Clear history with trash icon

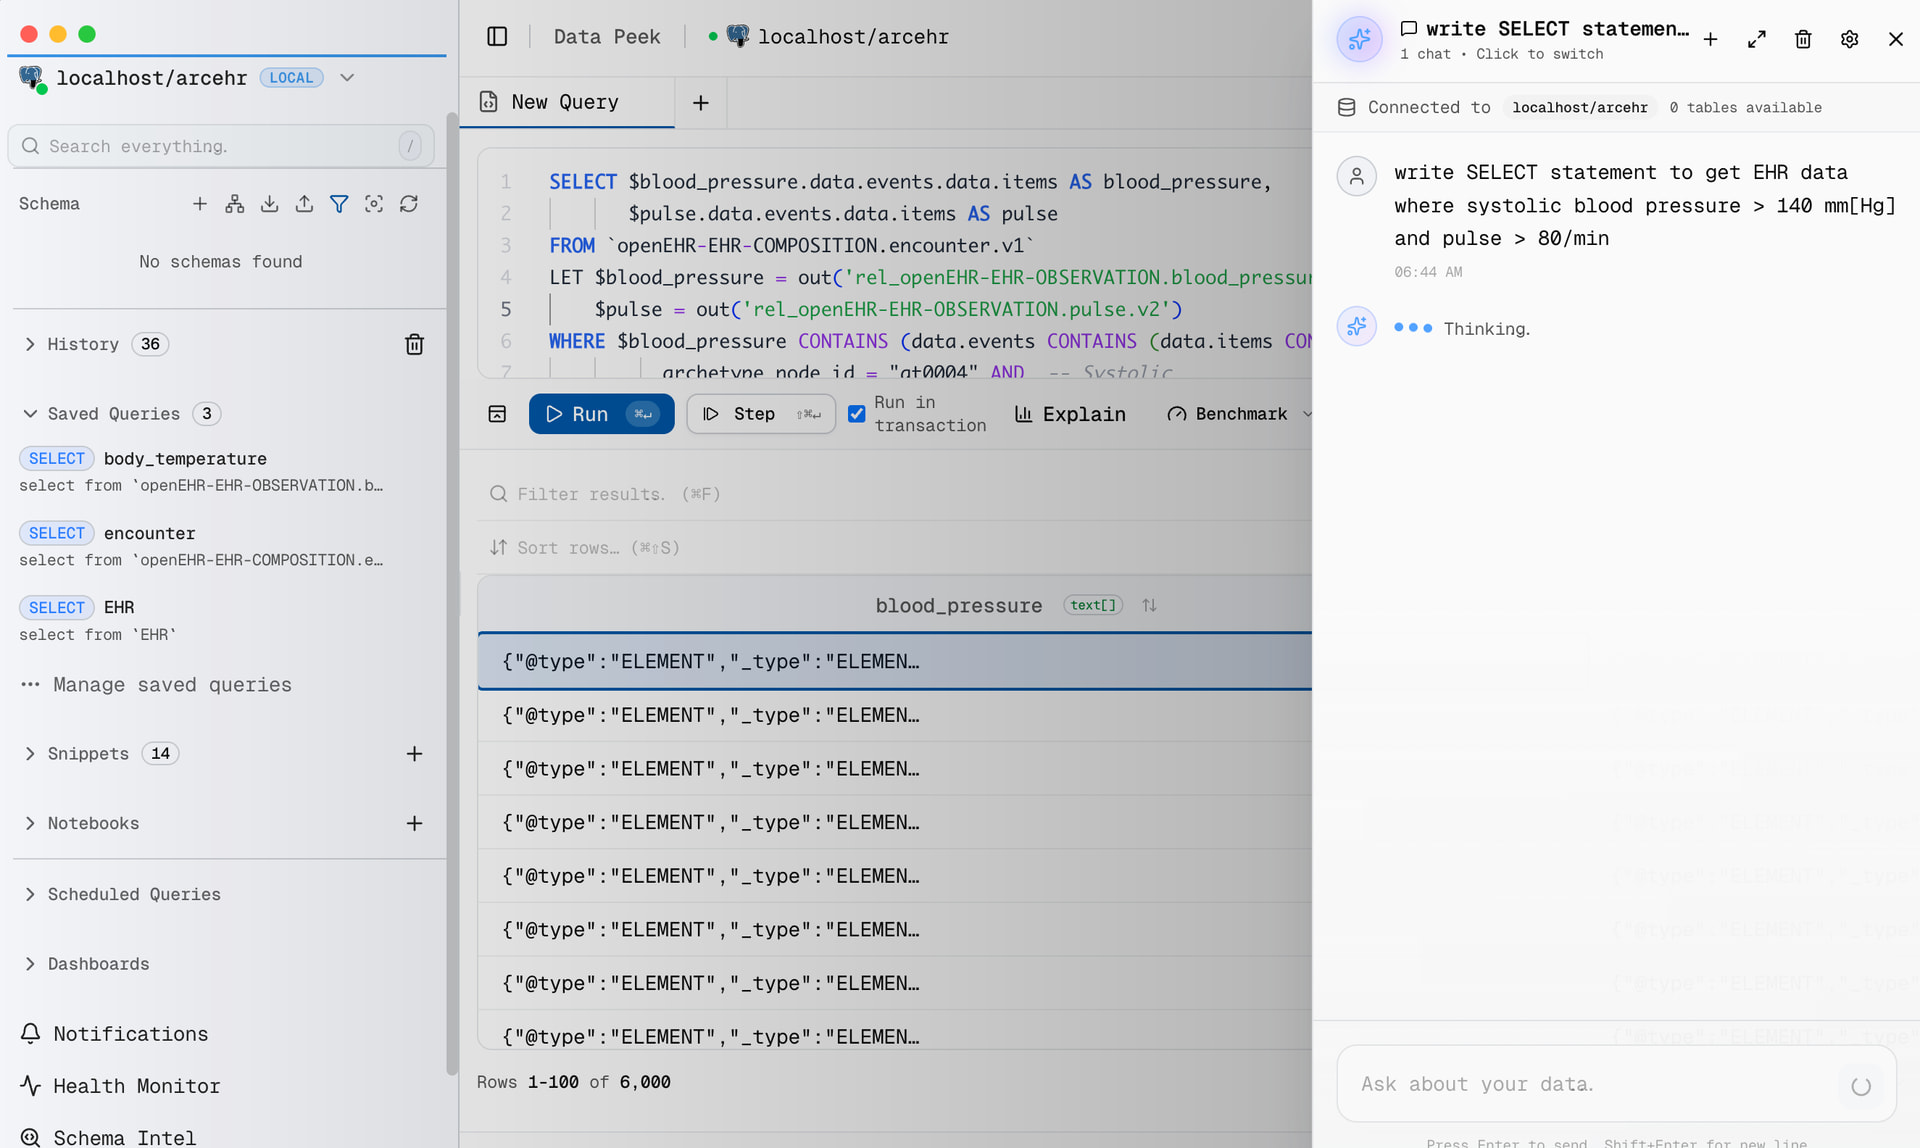click(414, 345)
